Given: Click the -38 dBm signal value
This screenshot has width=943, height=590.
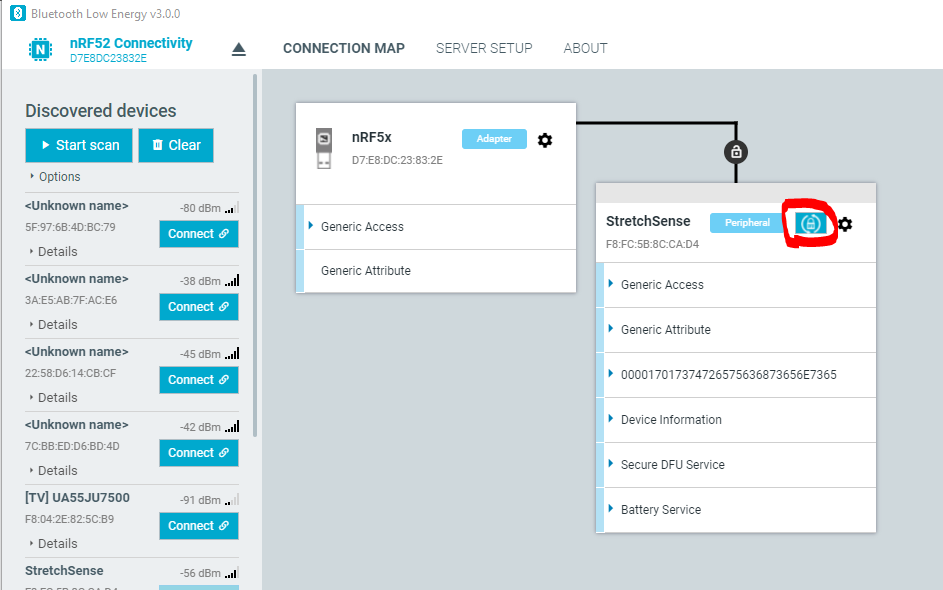Looking at the screenshot, I should 200,281.
